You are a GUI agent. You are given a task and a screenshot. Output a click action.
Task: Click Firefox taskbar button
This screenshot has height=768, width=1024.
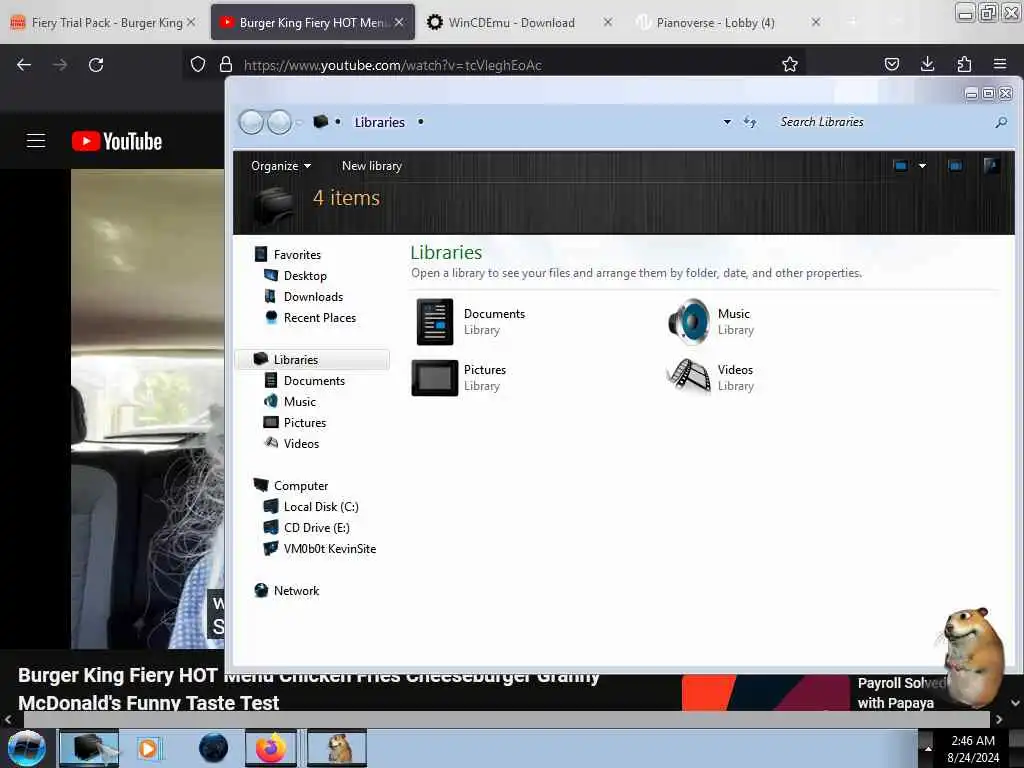[x=271, y=748]
